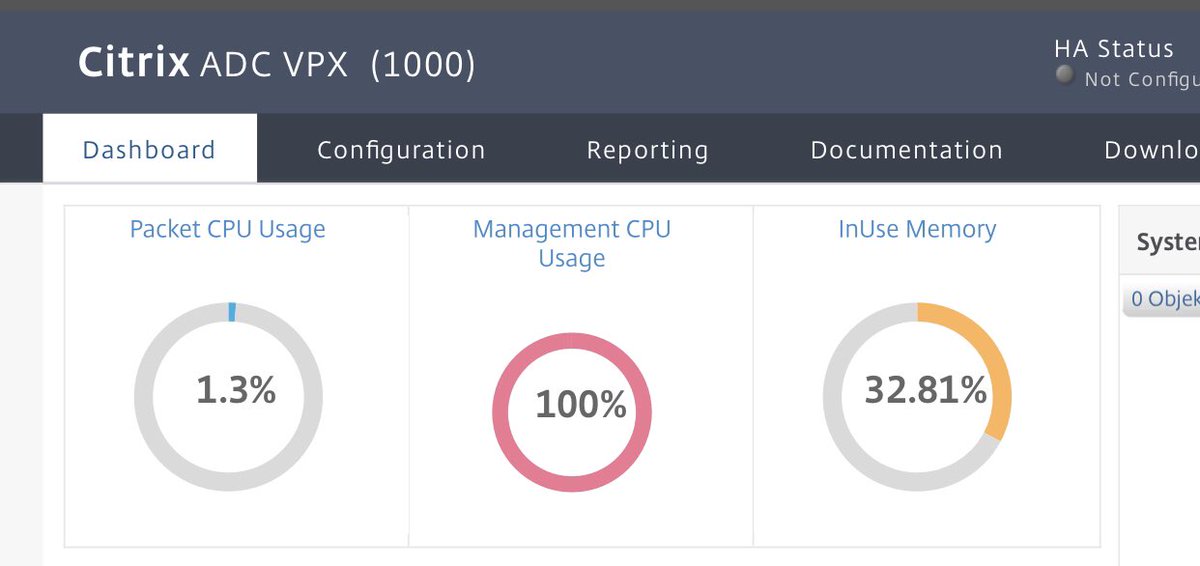Click the HA Status label
The height and width of the screenshot is (566, 1200).
tap(1114, 48)
